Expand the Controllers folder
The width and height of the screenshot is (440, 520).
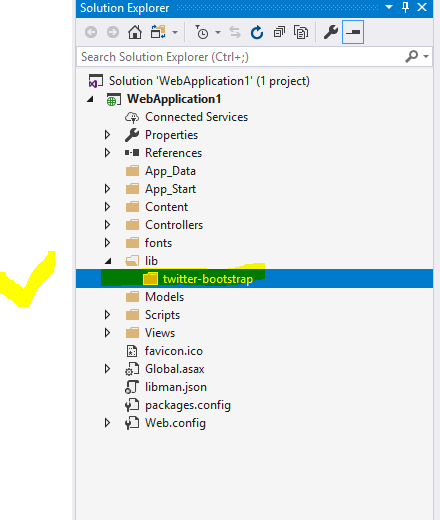(x=107, y=225)
